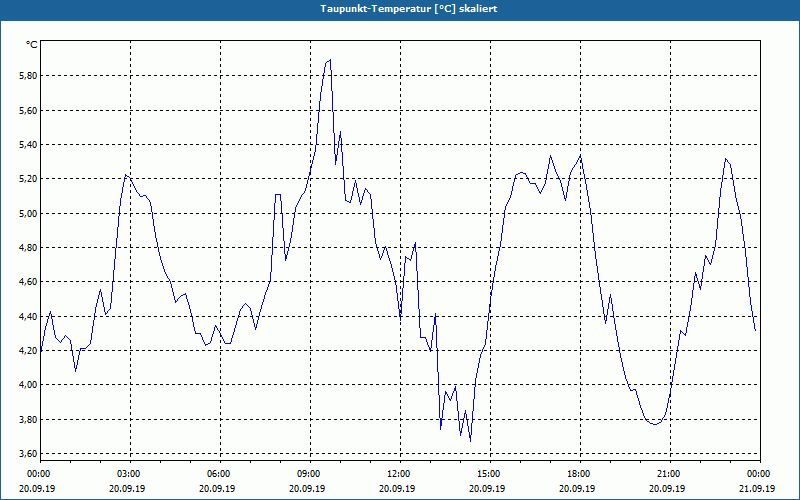Click the 5,40 y-axis label

pos(28,144)
